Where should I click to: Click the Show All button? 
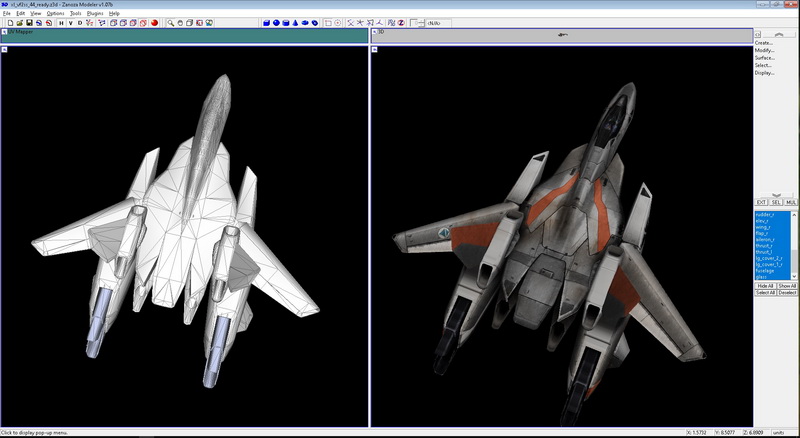[787, 286]
